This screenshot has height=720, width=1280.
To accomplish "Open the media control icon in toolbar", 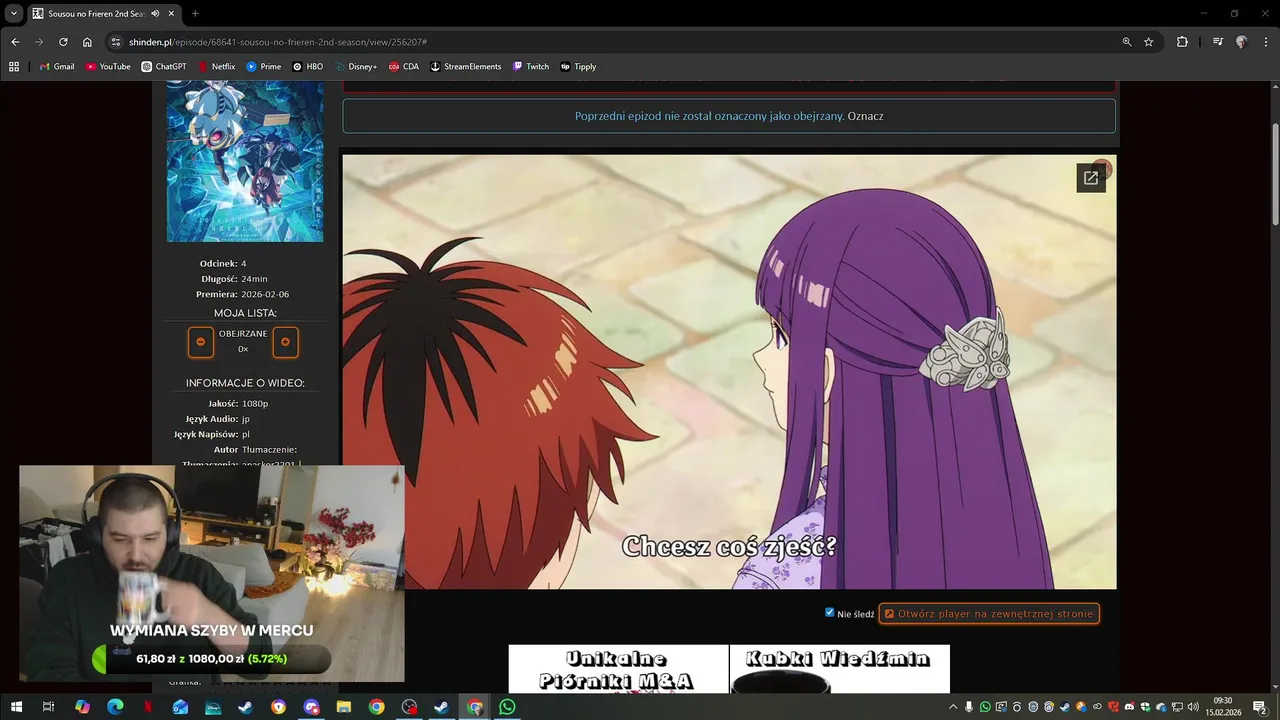I will point(1217,42).
